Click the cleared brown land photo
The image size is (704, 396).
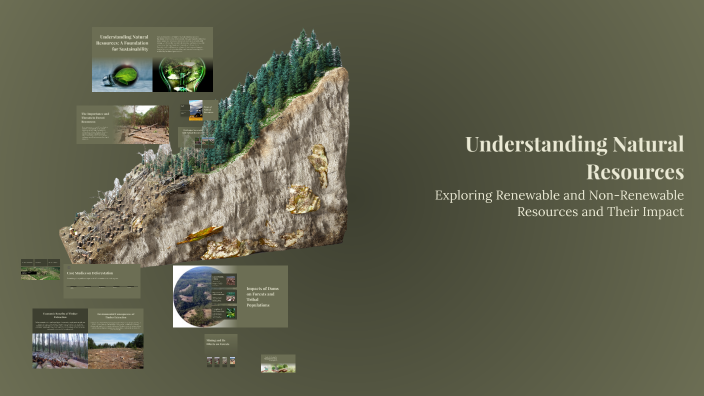pyautogui.click(x=116, y=351)
